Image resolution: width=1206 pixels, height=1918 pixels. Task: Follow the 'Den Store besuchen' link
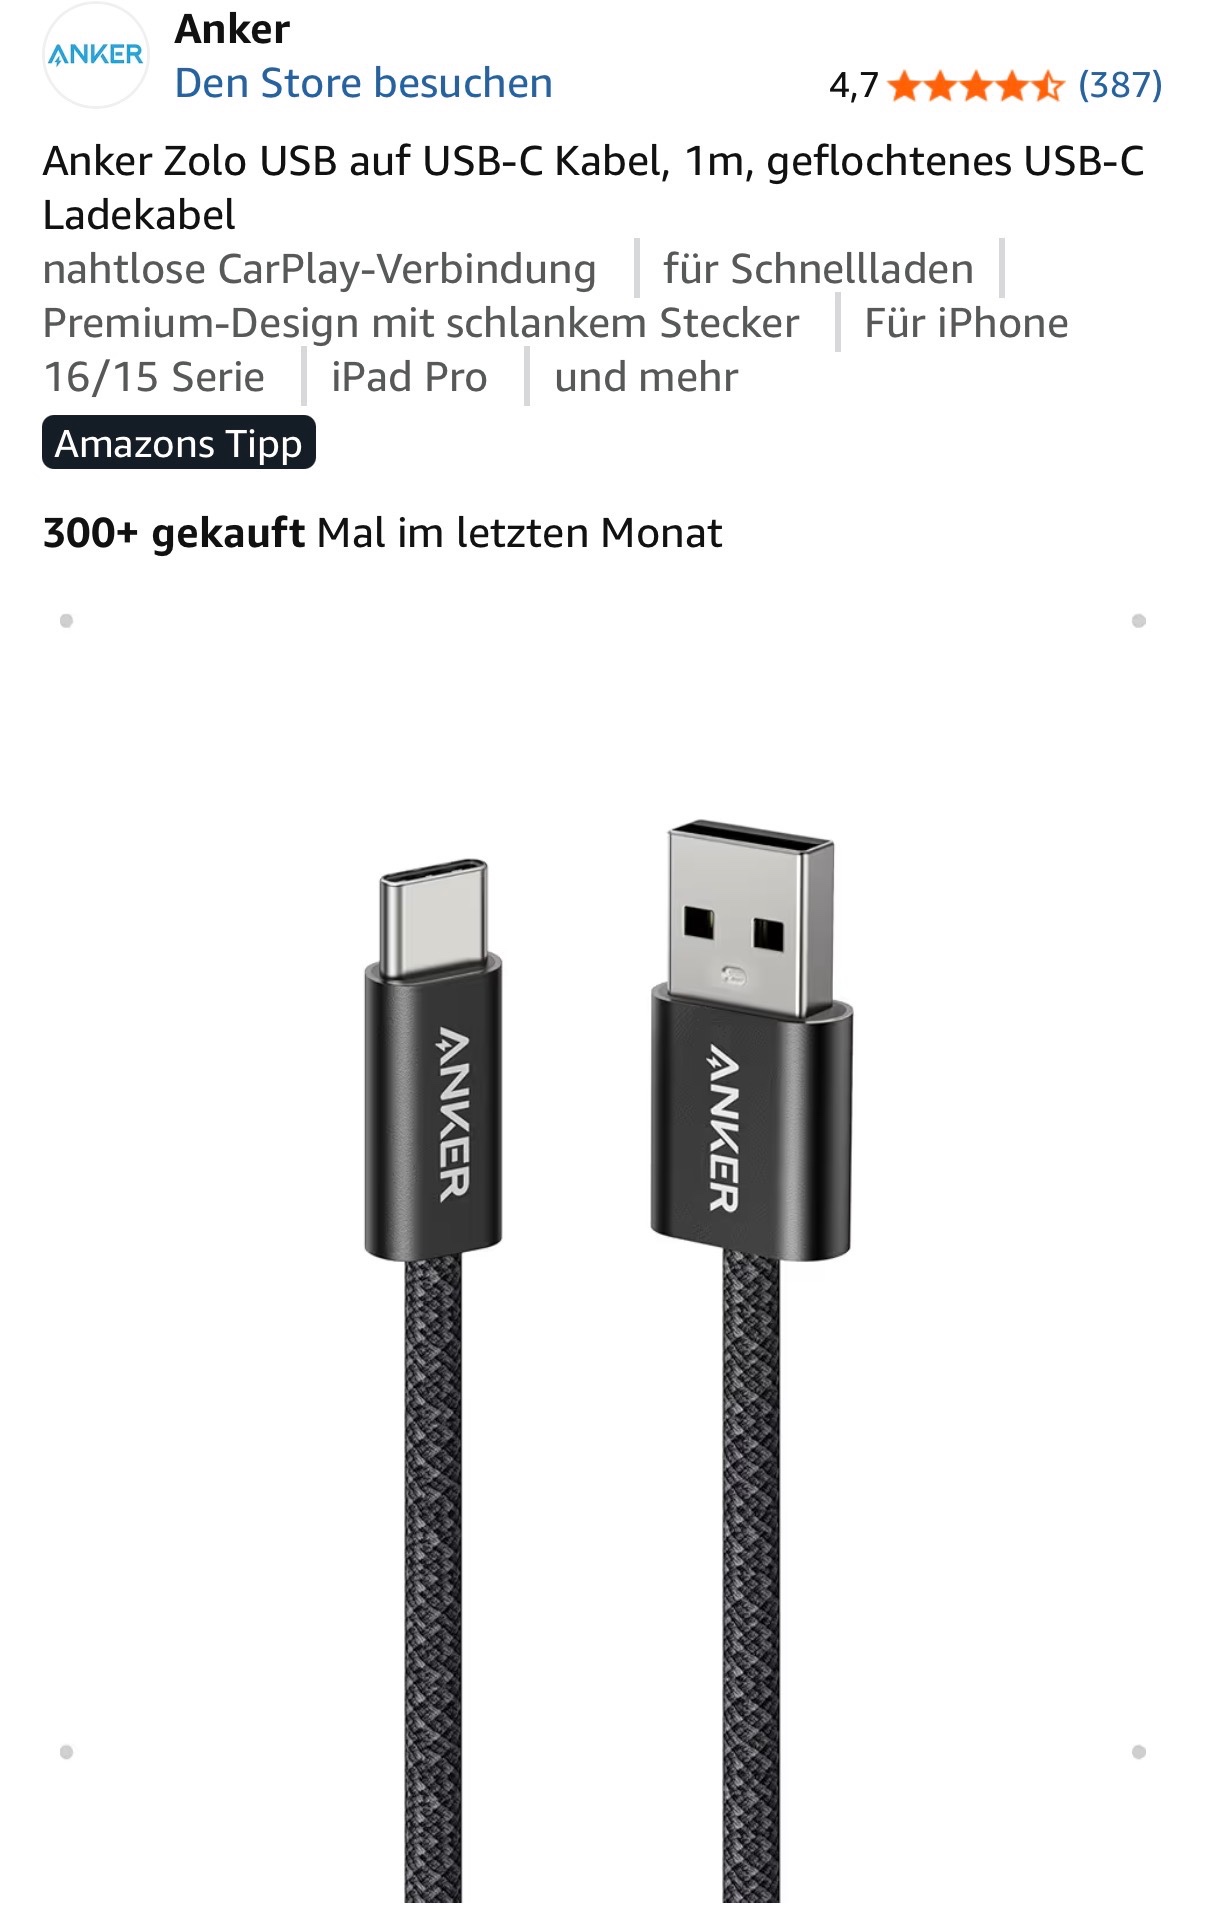[x=363, y=83]
